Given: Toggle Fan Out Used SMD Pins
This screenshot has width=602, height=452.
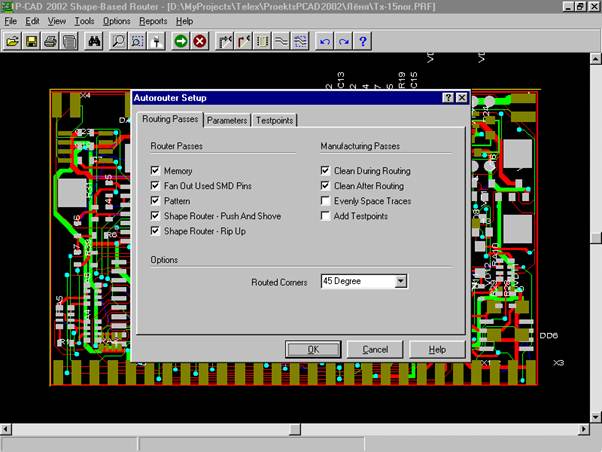Looking at the screenshot, I should point(155,186).
